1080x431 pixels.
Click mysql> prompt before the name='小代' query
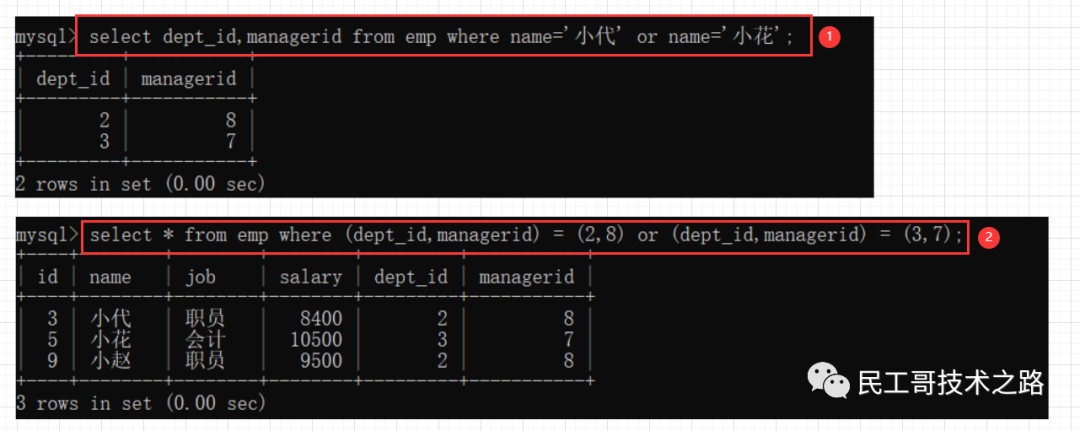[46, 37]
